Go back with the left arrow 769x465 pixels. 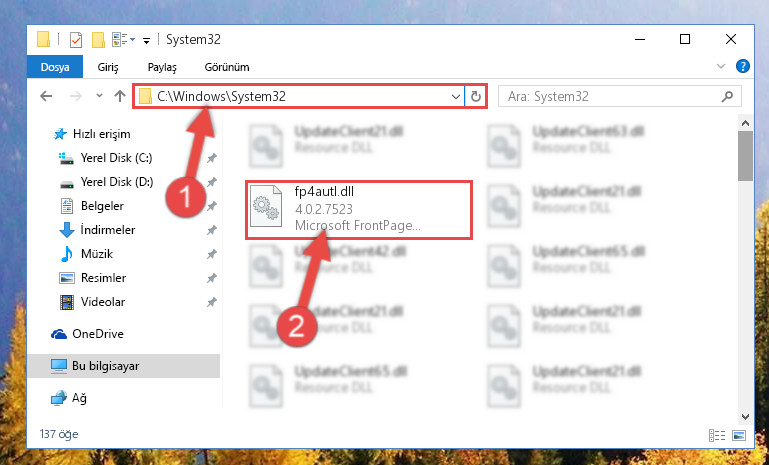point(46,96)
